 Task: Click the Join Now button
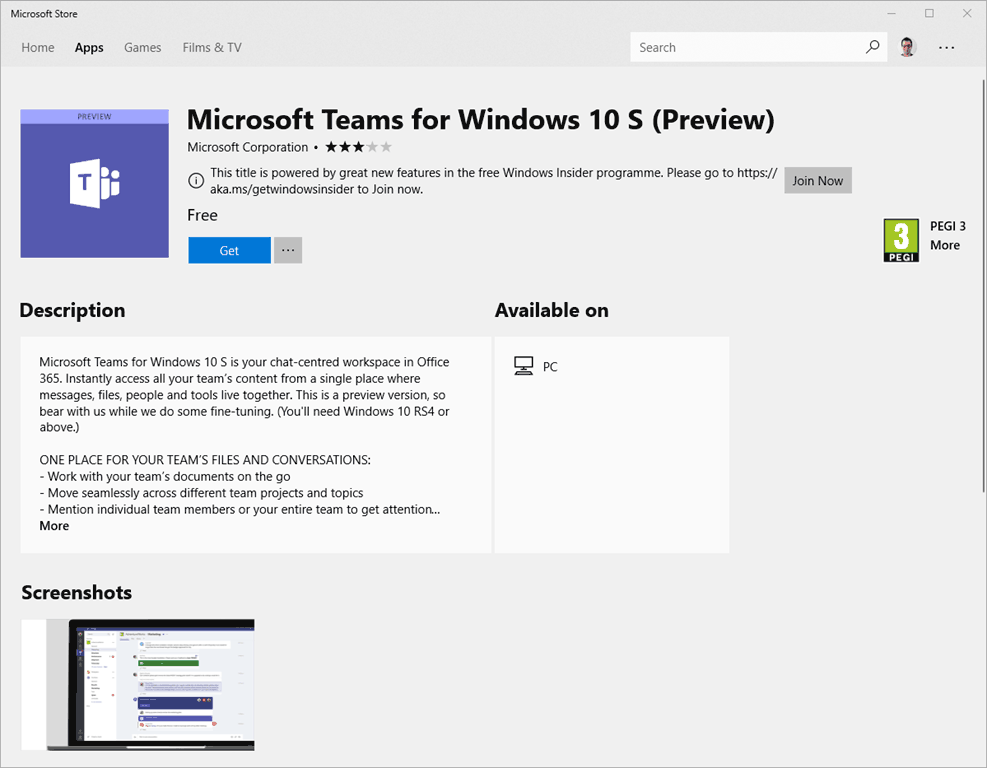click(818, 181)
